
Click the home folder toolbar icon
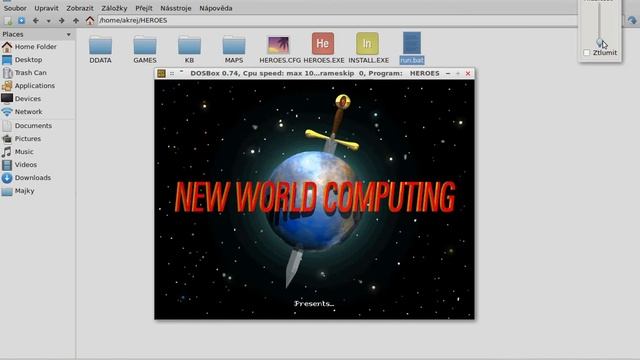tap(90, 20)
